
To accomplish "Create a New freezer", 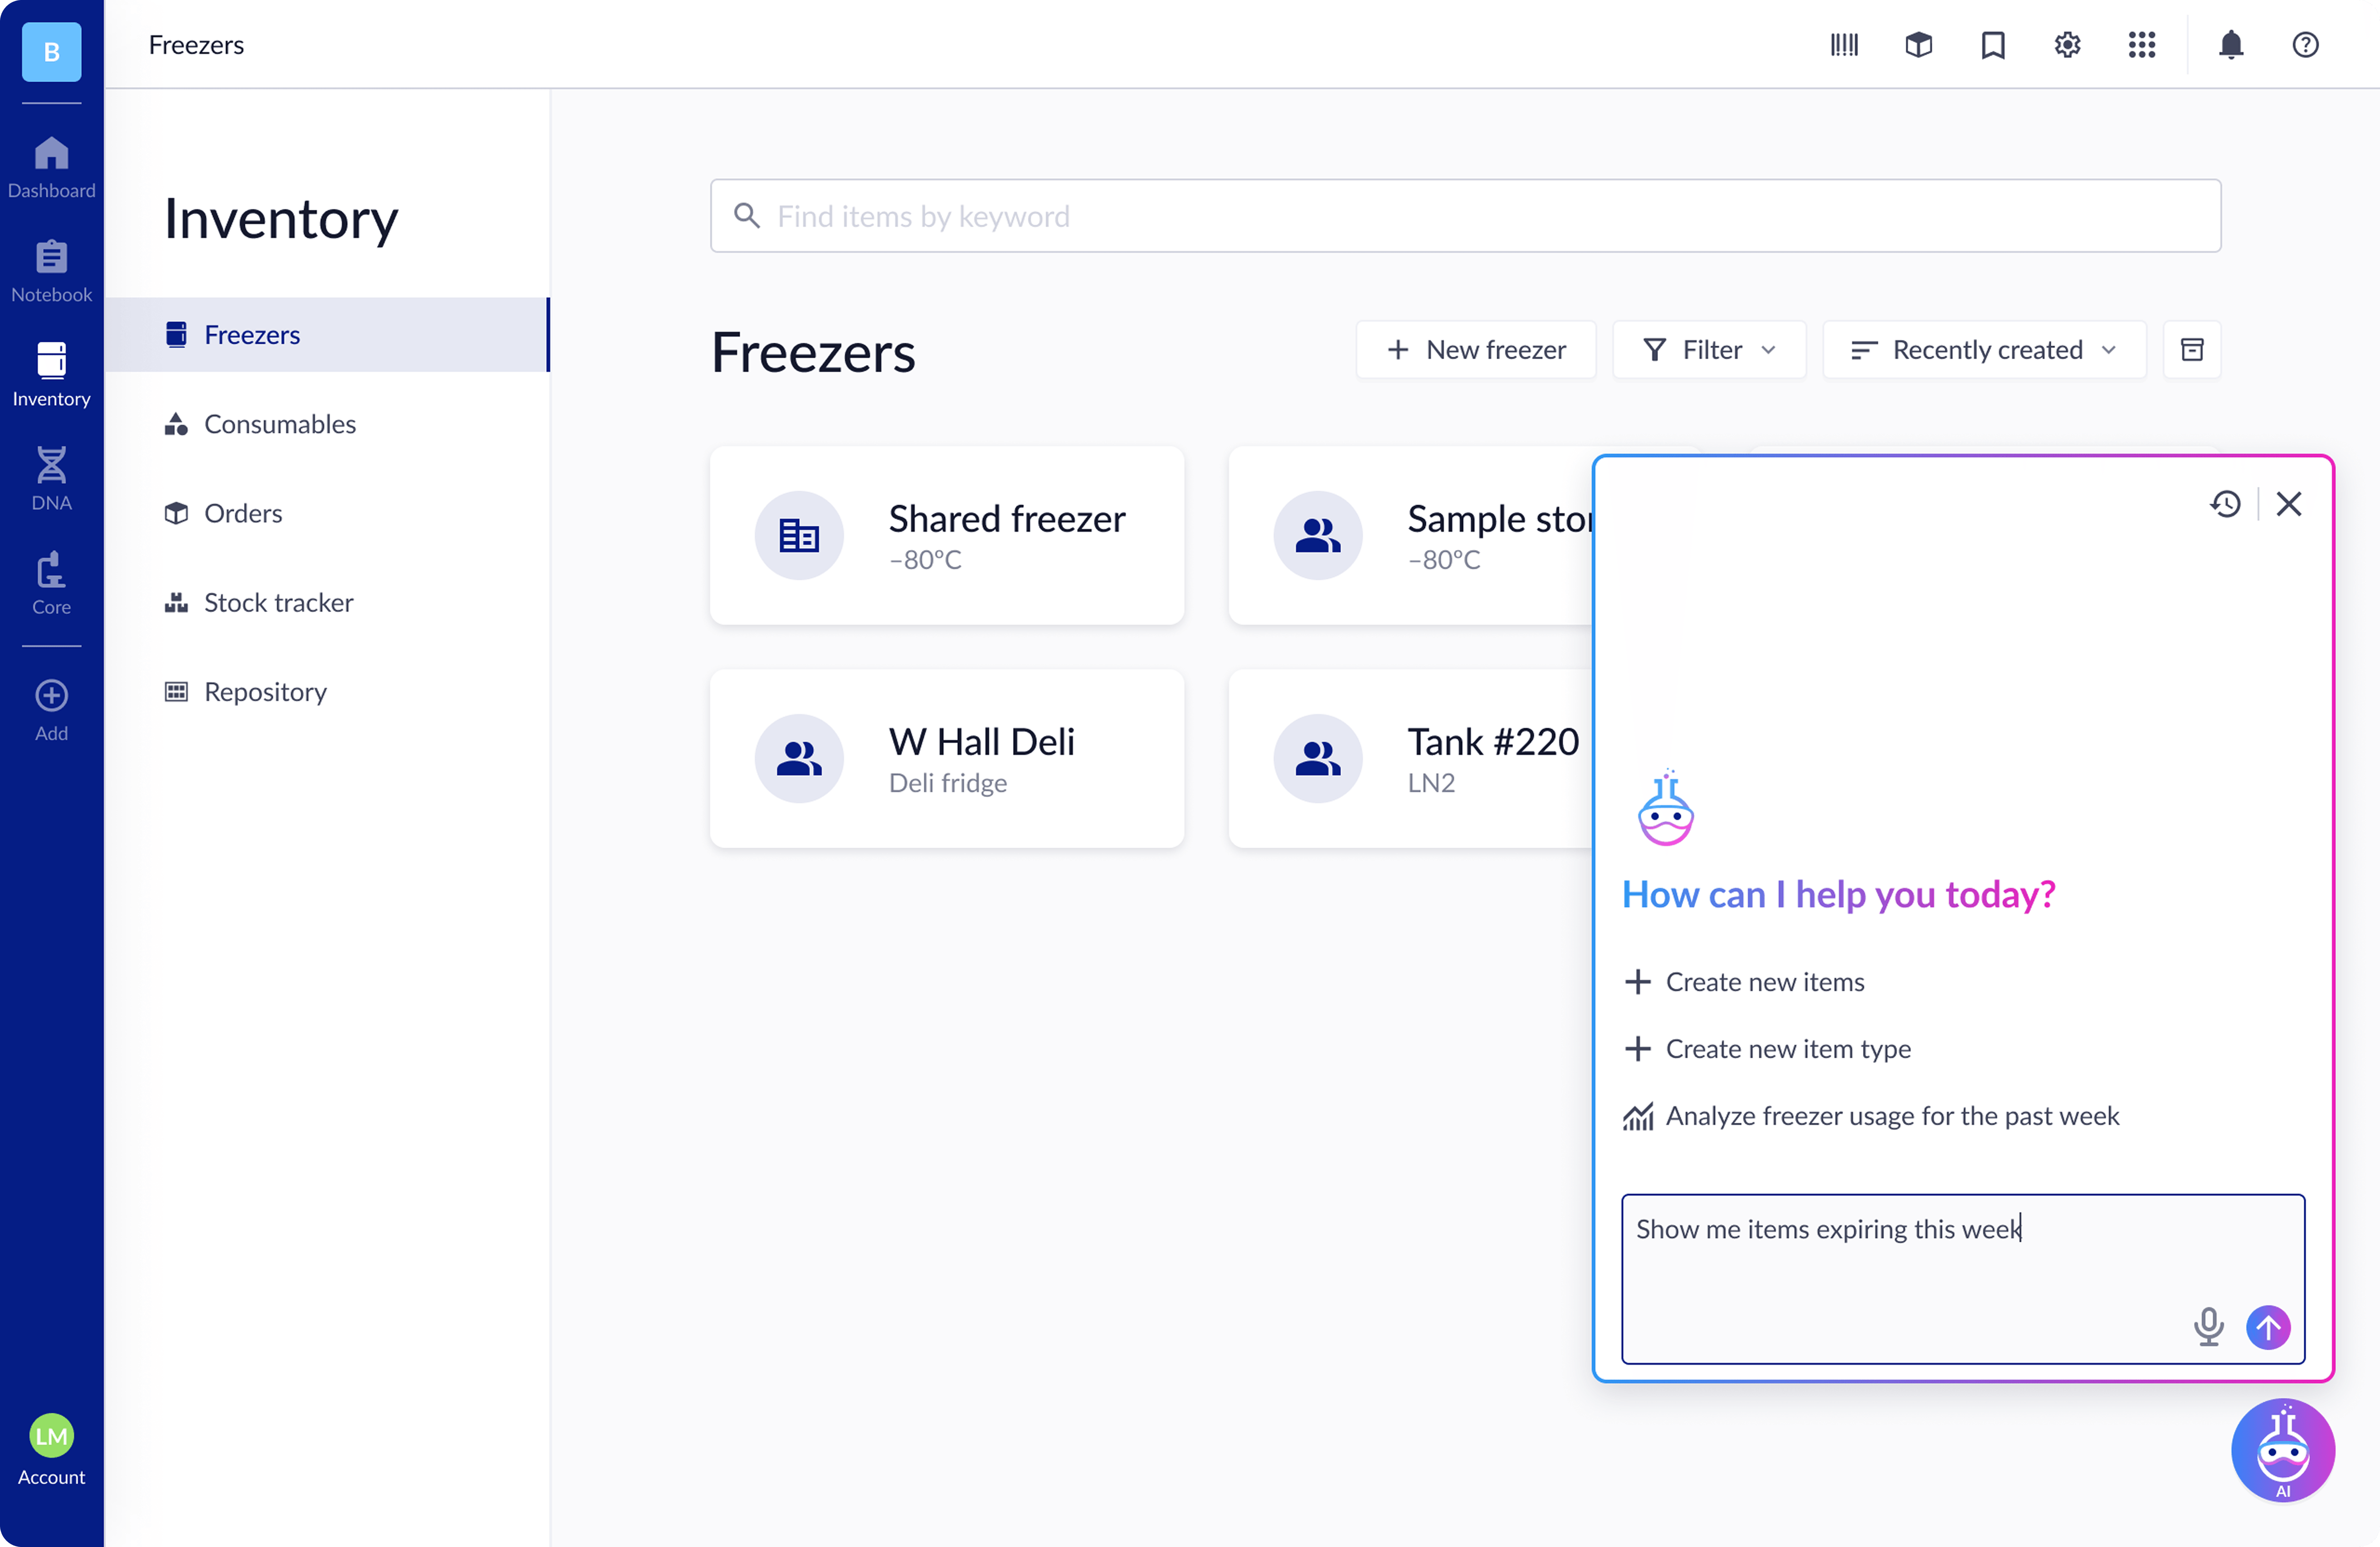I will [1476, 349].
